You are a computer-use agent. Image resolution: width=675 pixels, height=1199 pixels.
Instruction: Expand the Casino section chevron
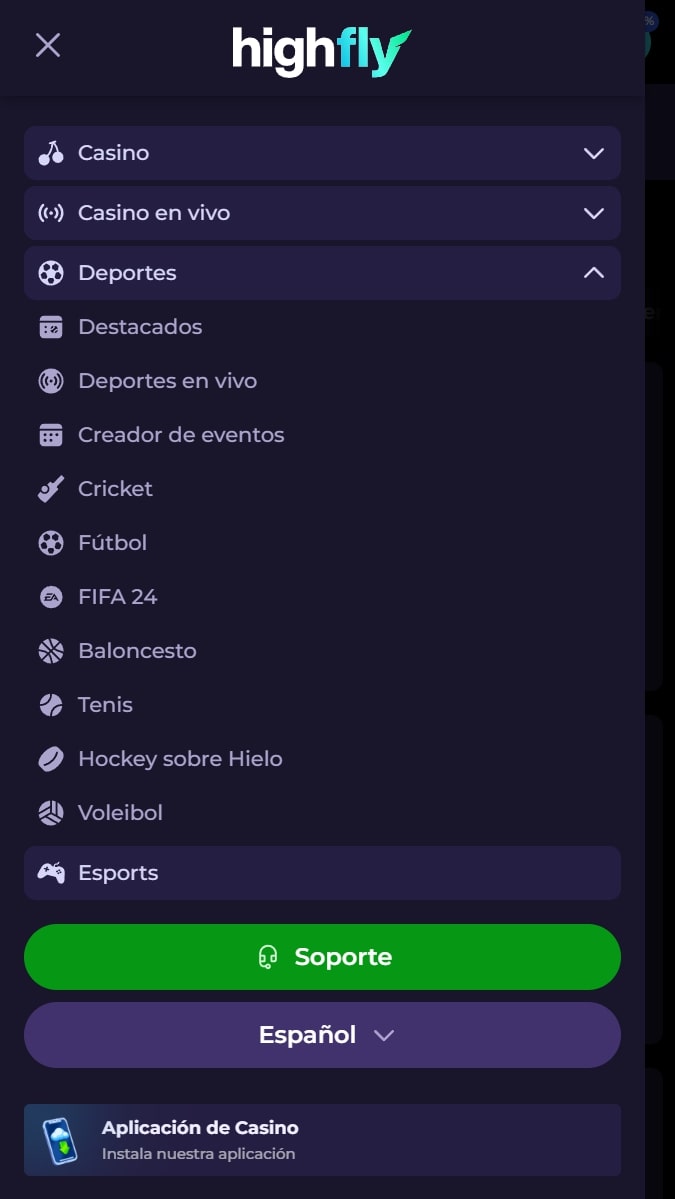tap(594, 153)
